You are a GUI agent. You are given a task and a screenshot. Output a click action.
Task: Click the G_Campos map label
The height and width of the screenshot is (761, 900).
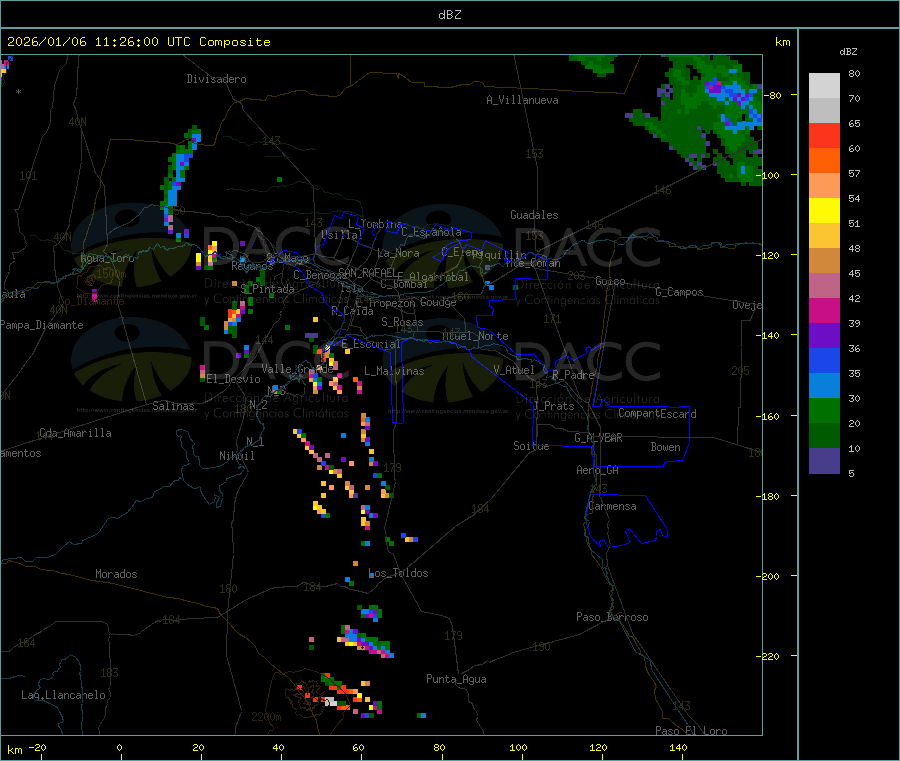679,292
